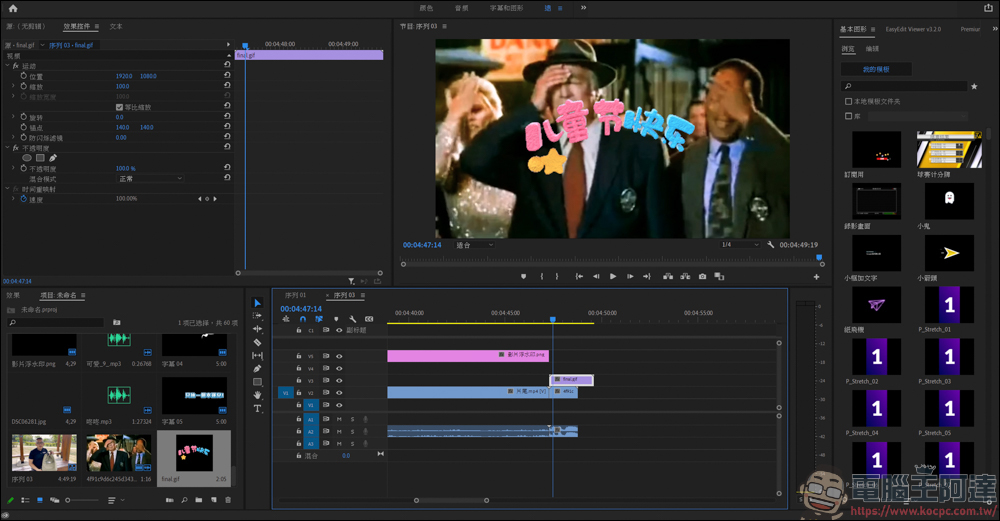This screenshot has height=521, width=1000.
Task: Create an ellipse mask under opacity
Action: pyautogui.click(x=27, y=158)
